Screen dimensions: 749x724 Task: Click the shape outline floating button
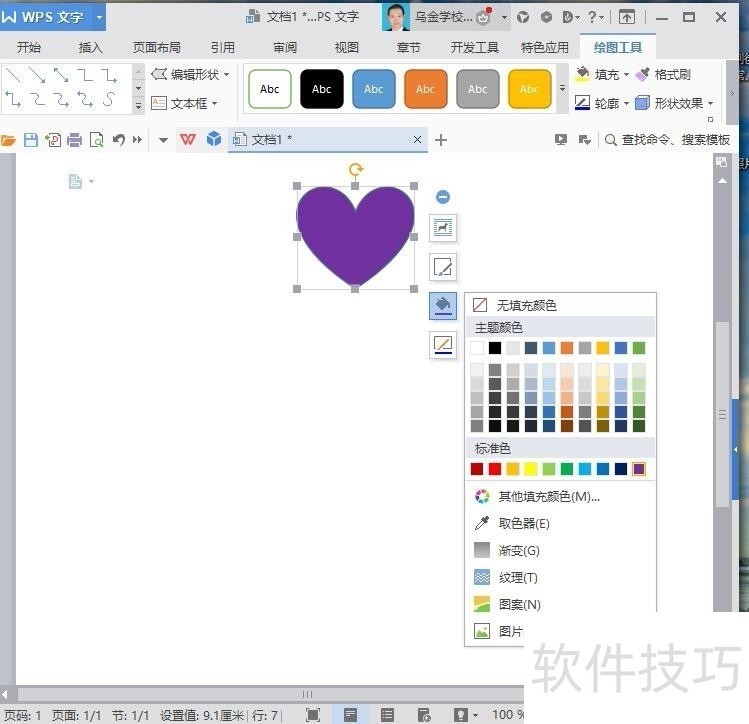443,344
